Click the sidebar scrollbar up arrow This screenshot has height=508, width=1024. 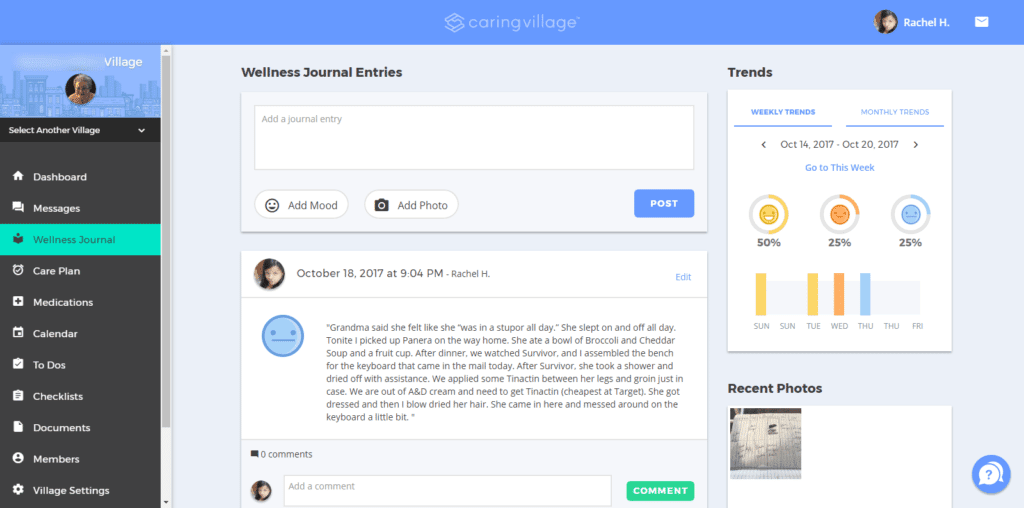pos(166,50)
